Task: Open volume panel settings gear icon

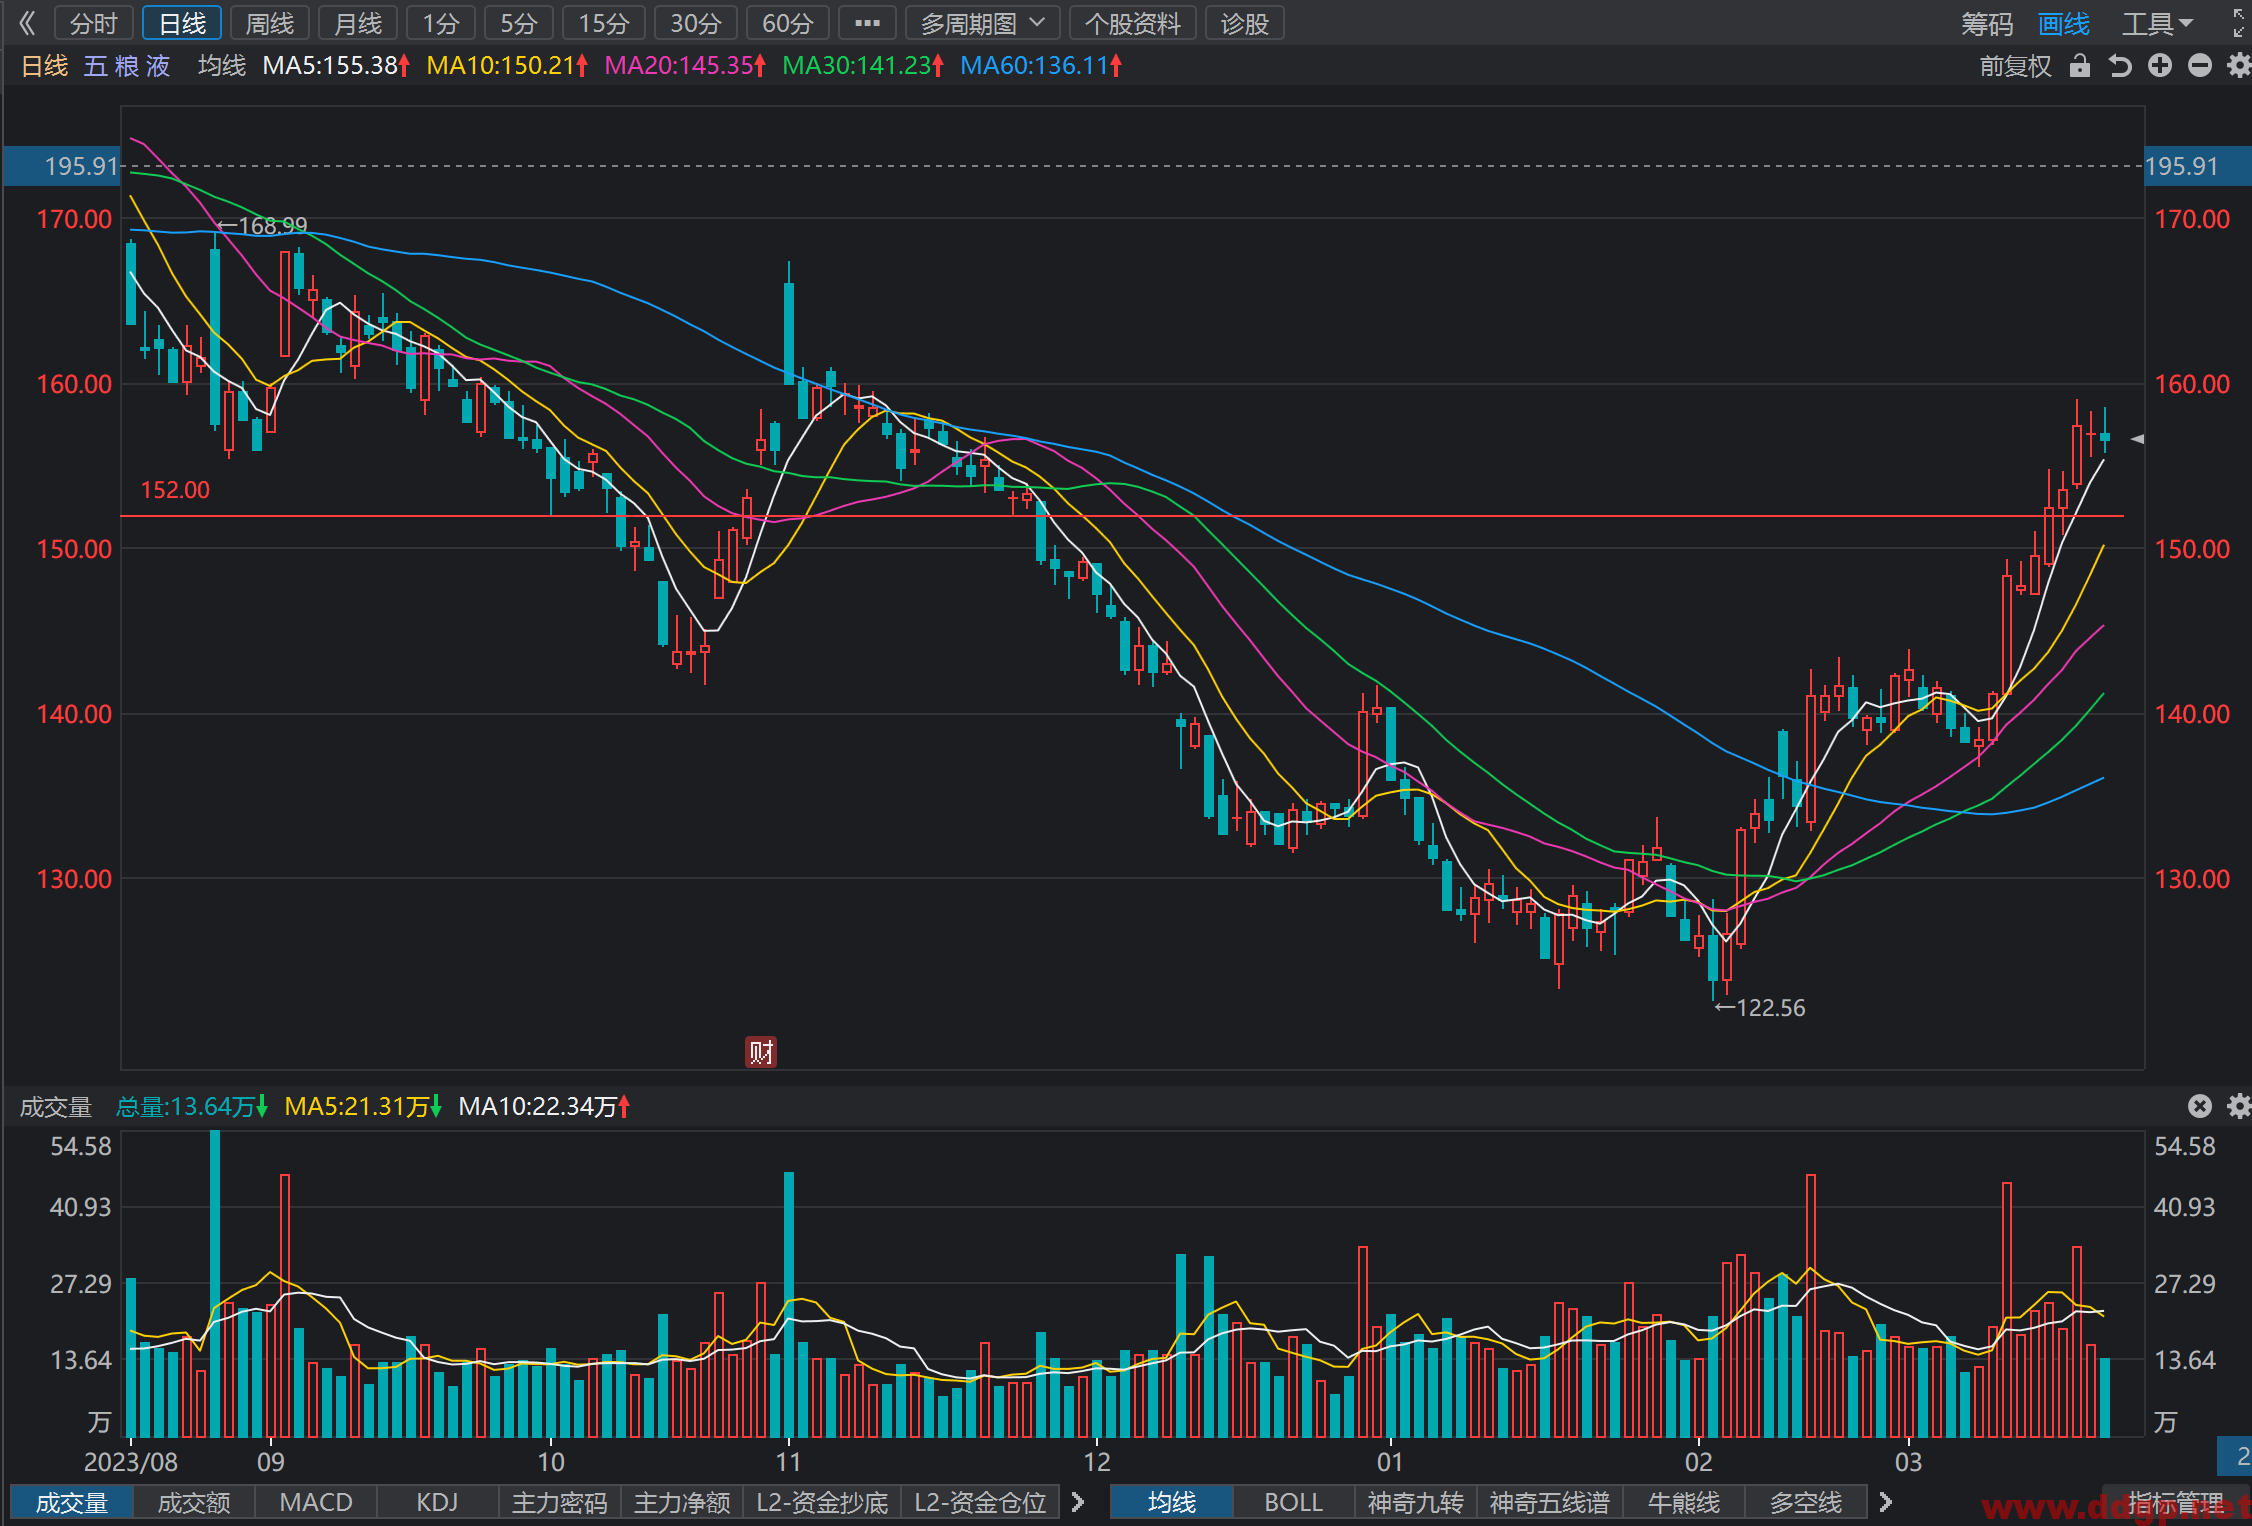Action: point(2239,1105)
